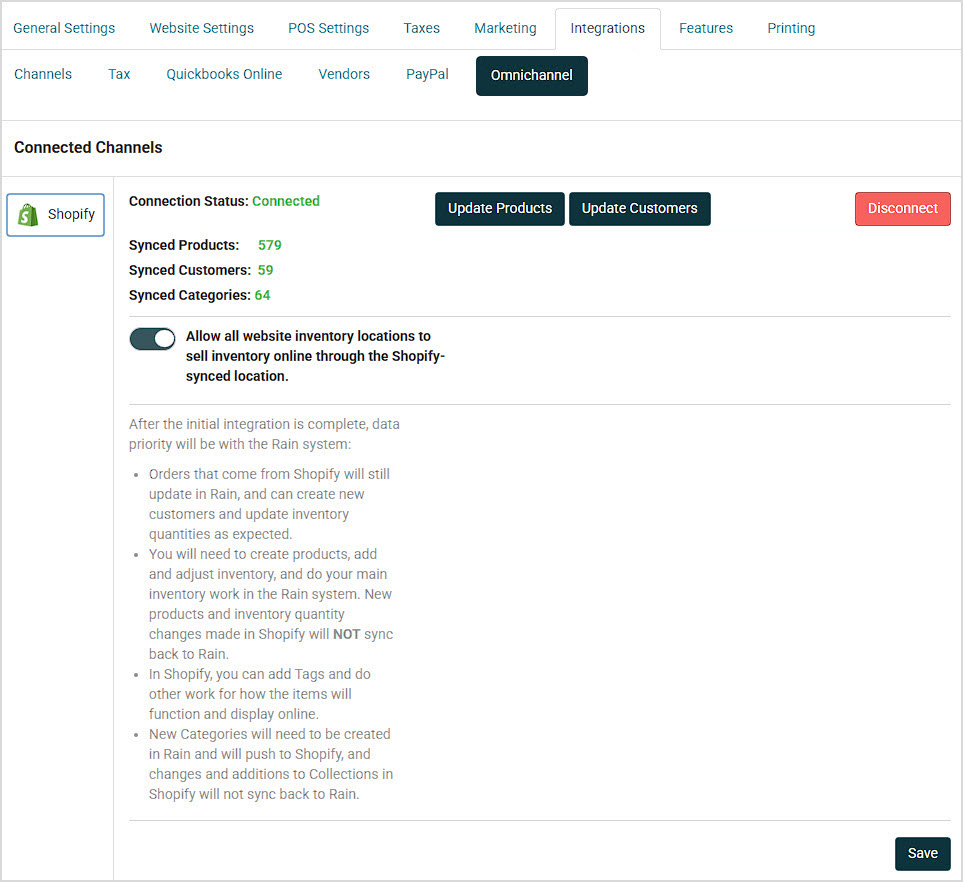The image size is (963, 882).
Task: Select the Marketing tab
Action: click(505, 28)
